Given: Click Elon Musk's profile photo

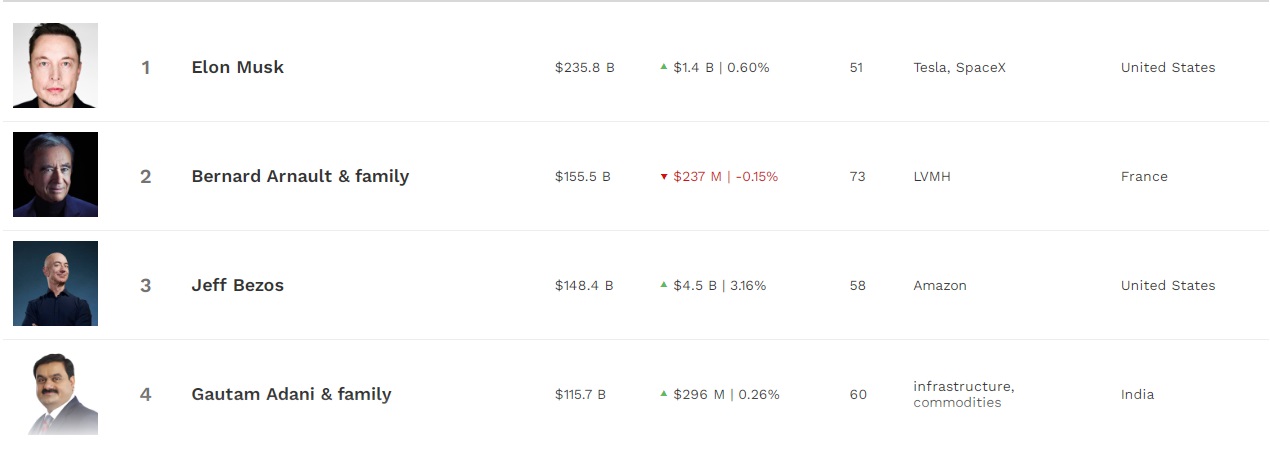Looking at the screenshot, I should point(55,66).
